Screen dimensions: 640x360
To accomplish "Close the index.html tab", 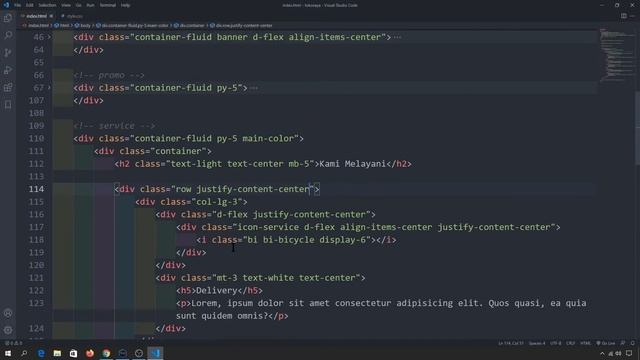I will pos(51,16).
